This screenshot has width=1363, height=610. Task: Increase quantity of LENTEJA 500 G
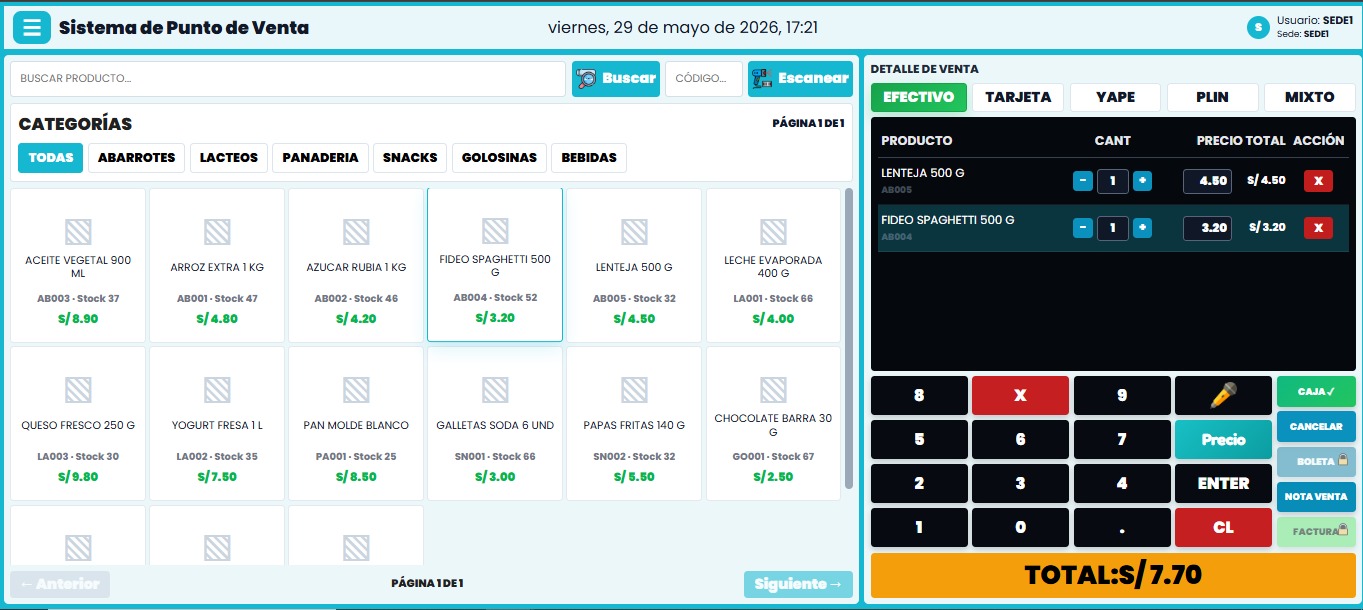[1142, 181]
